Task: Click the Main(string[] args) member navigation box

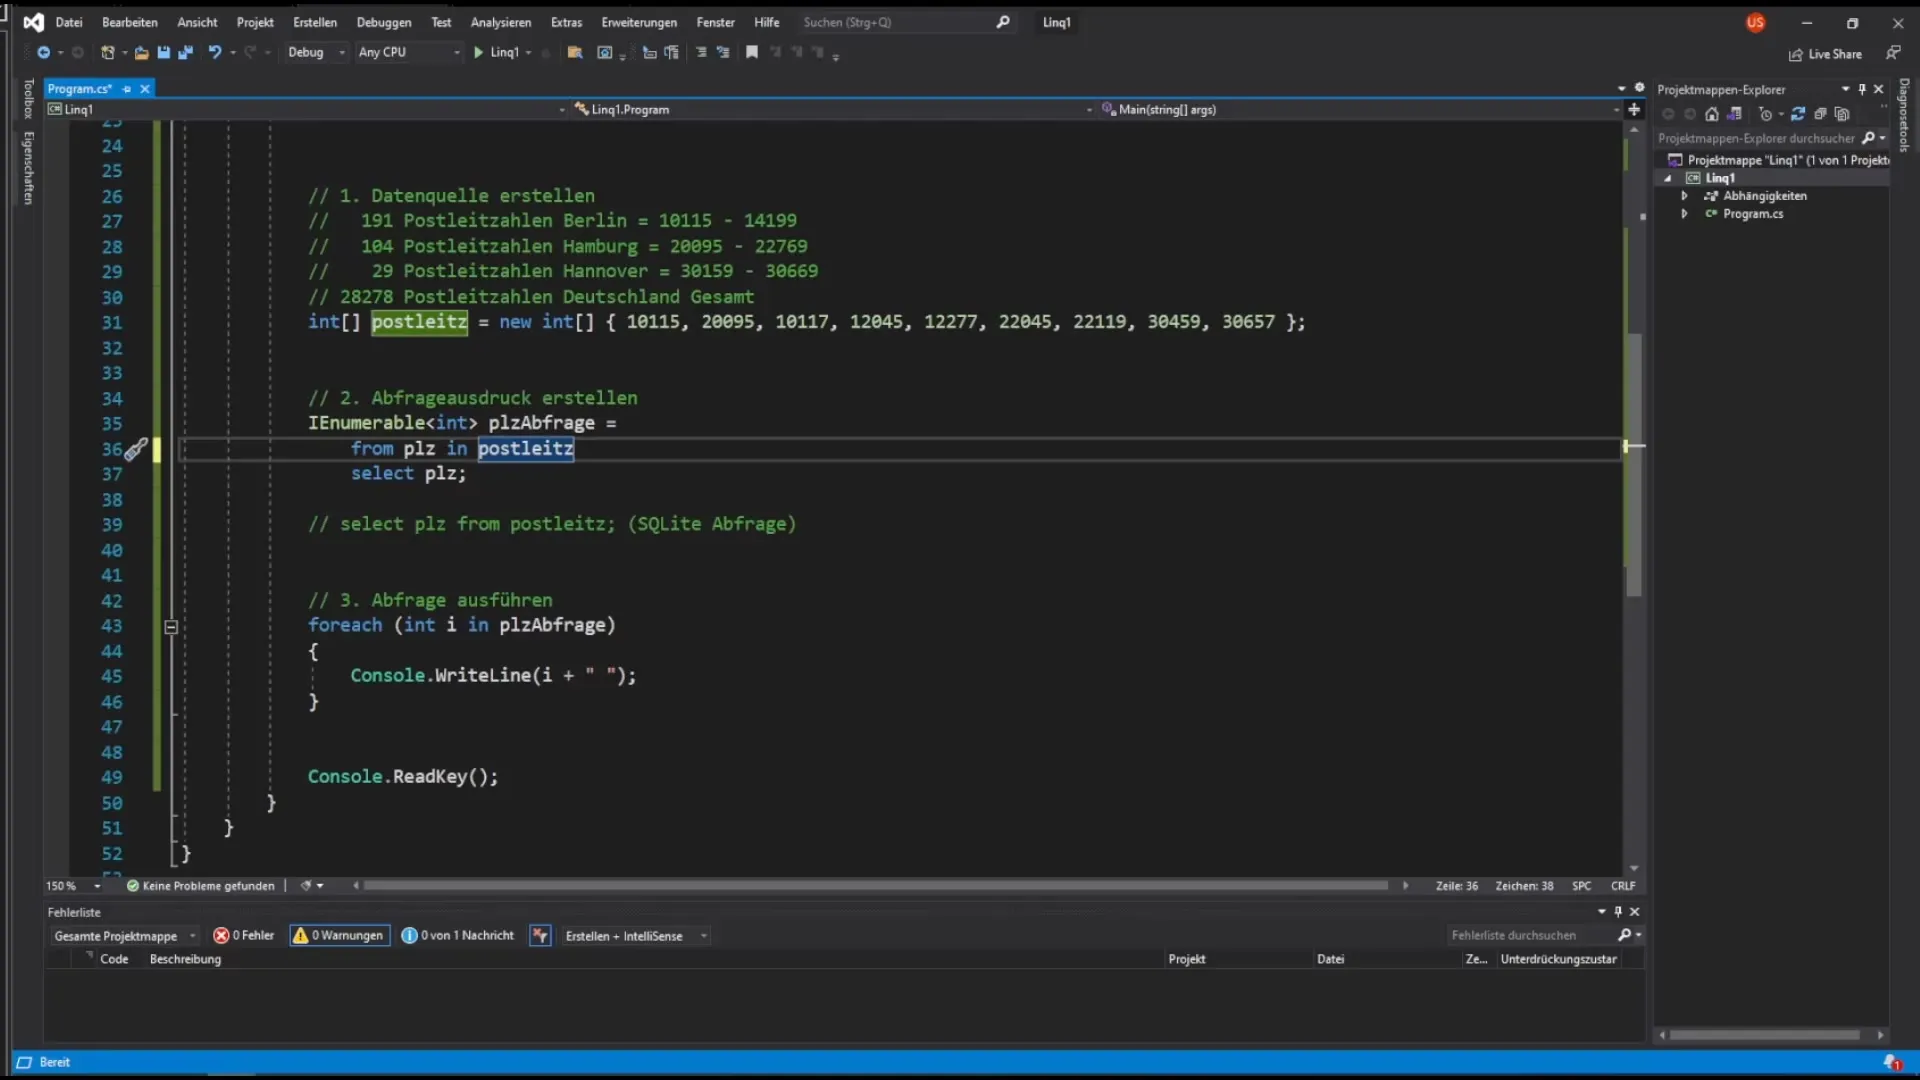Action: click(x=1360, y=110)
